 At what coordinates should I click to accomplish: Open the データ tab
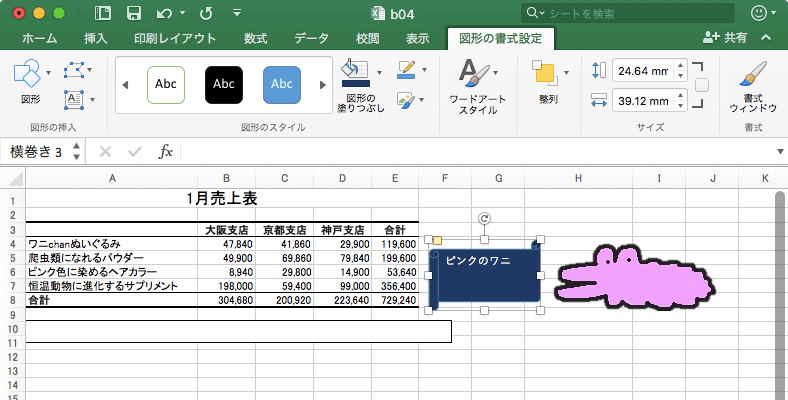(x=312, y=38)
